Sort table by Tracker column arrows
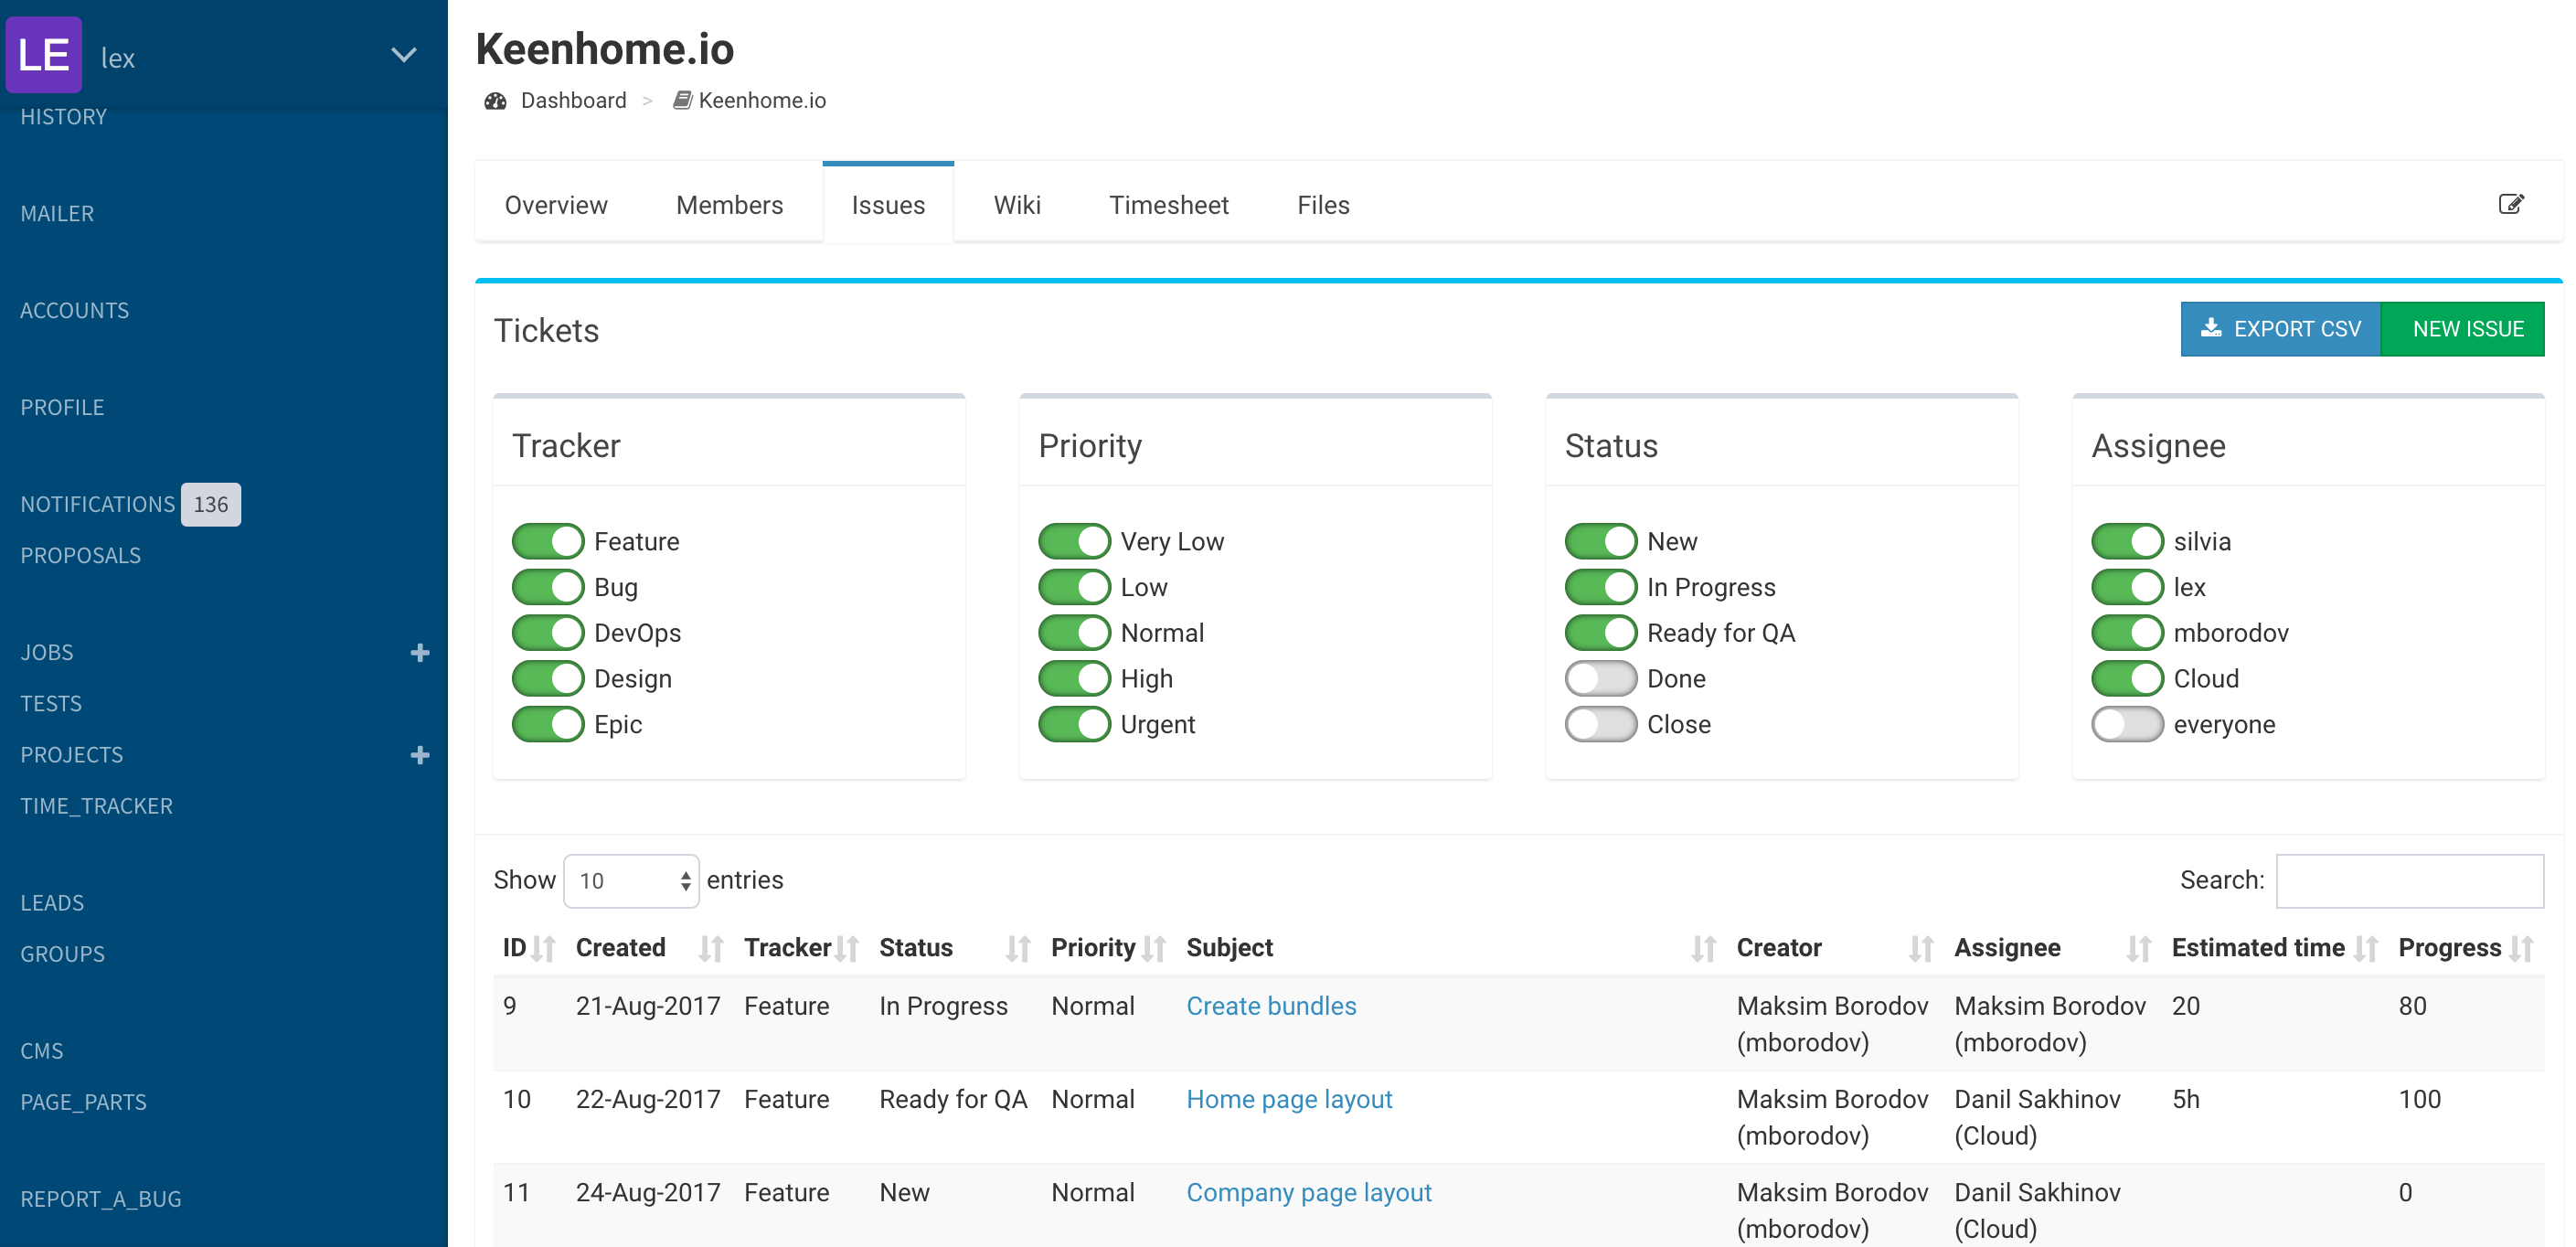Image resolution: width=2576 pixels, height=1247 pixels. 847,948
